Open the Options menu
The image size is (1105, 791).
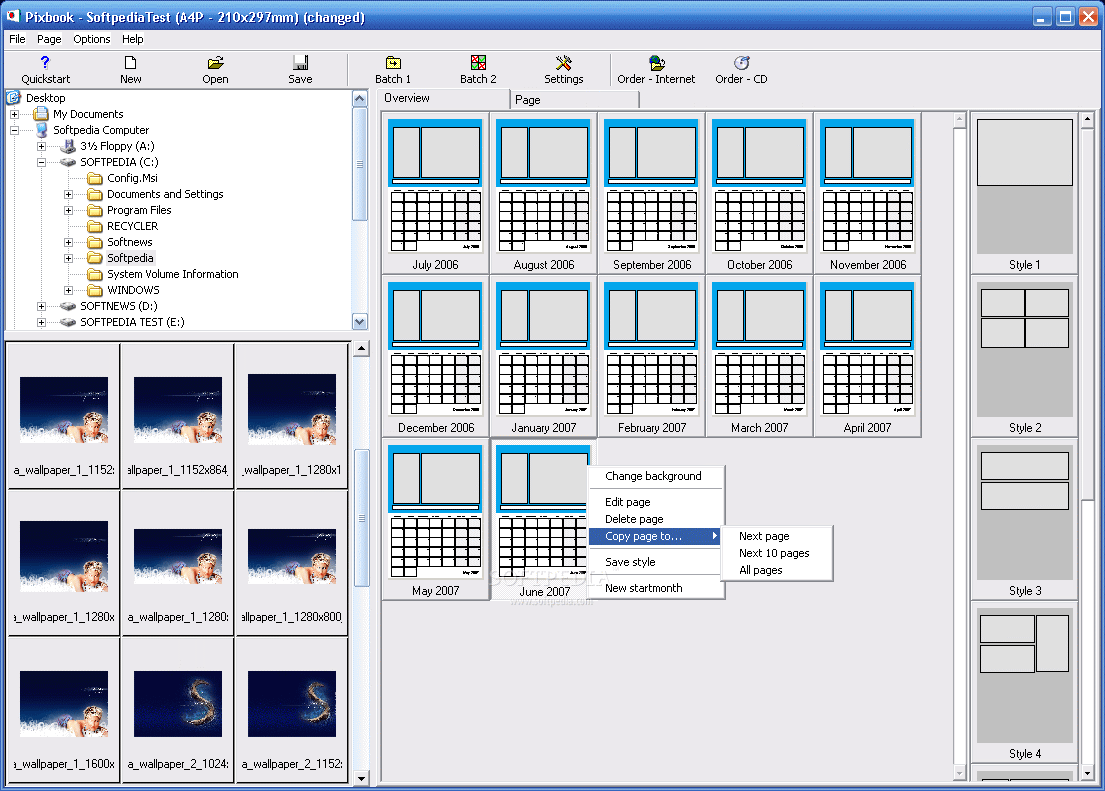coord(92,39)
